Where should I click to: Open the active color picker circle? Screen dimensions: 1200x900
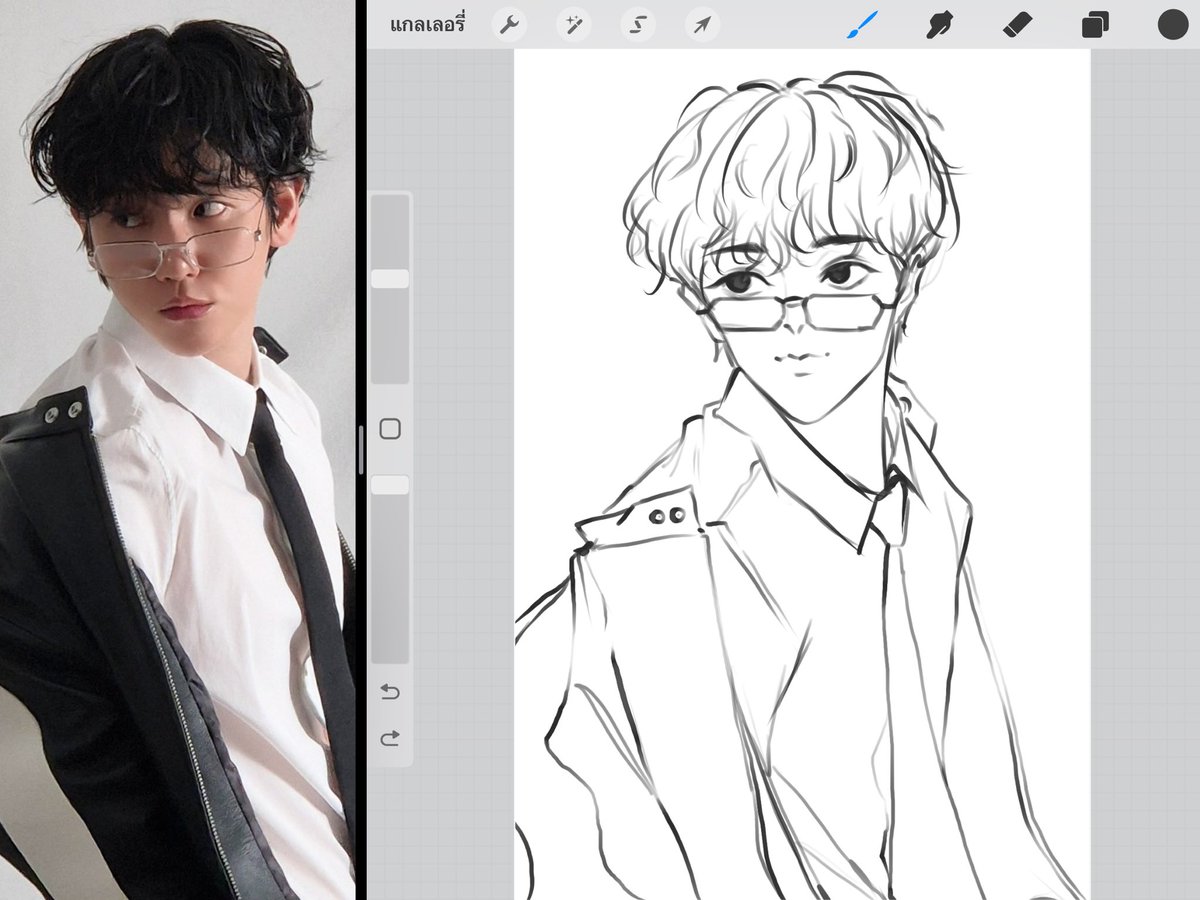[1173, 24]
